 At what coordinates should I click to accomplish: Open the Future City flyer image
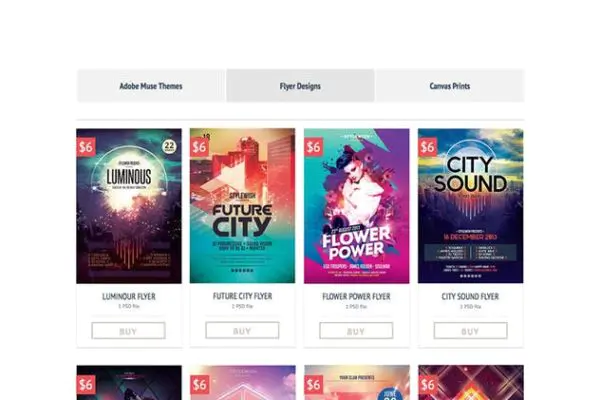coord(242,206)
